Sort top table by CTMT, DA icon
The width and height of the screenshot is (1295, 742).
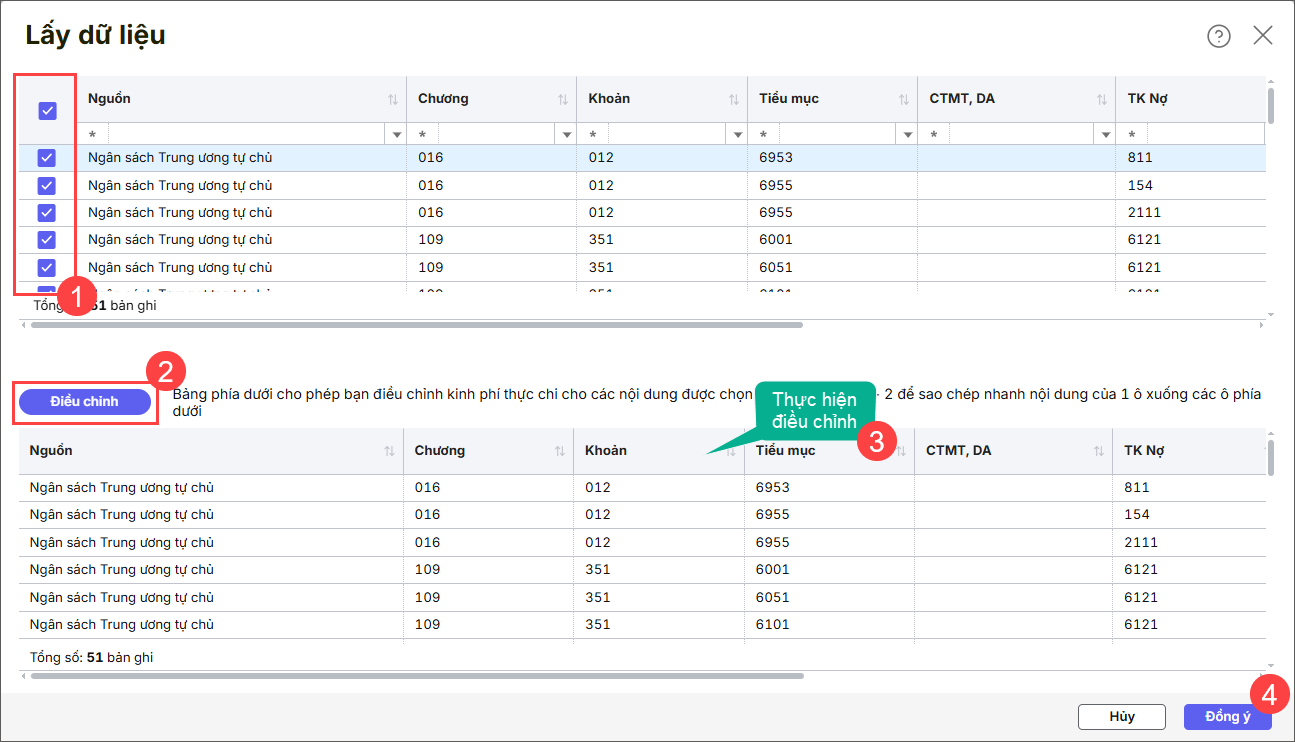point(1101,99)
